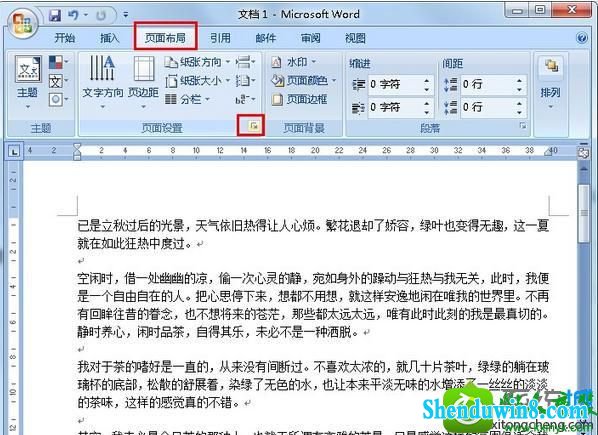
Task: Click the tab selector L button
Action: pos(14,152)
